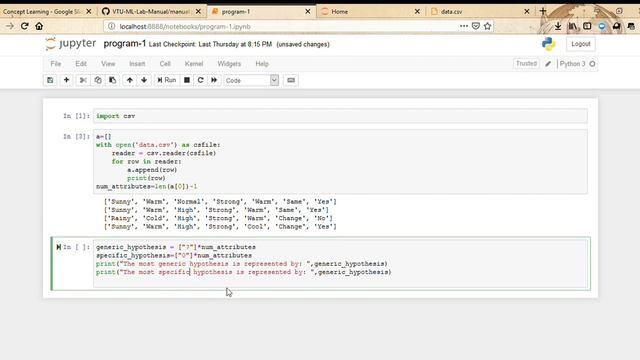Open the Help menu
Image resolution: width=640 pixels, height=360 pixels.
(262, 64)
